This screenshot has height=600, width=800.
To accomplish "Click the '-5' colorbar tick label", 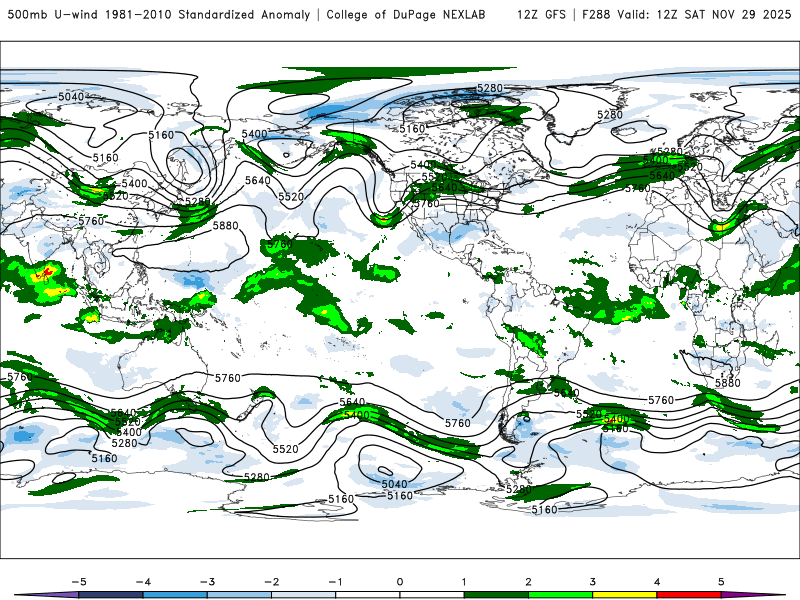I will click(79, 582).
